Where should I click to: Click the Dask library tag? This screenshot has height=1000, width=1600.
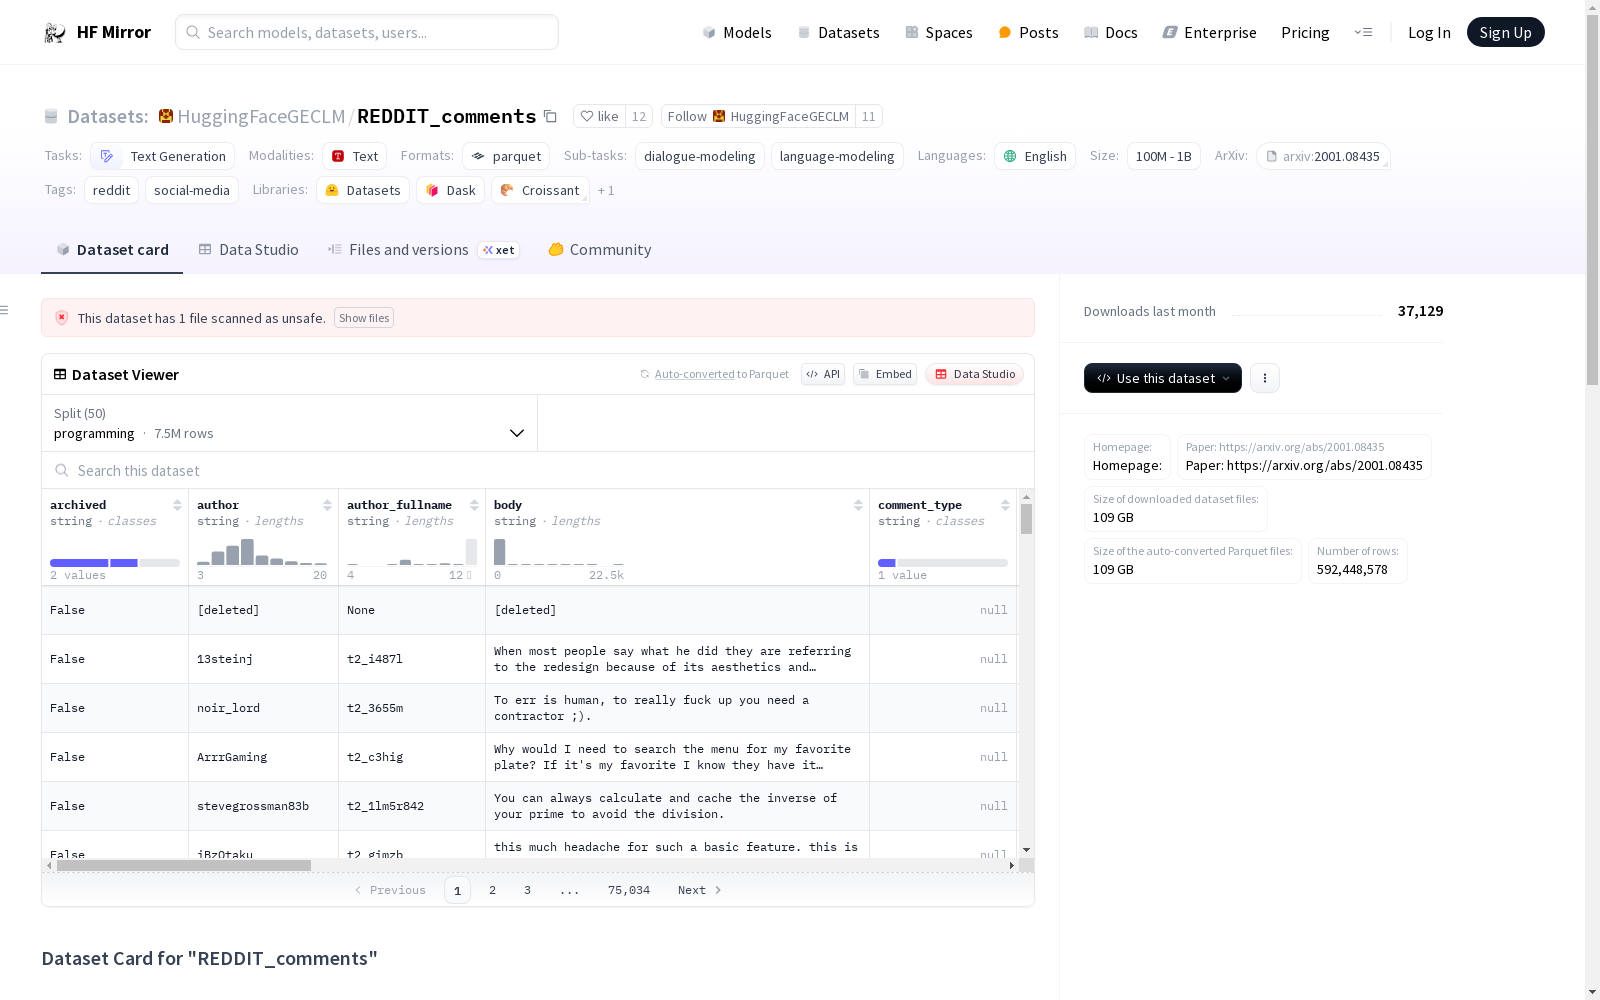[451, 190]
